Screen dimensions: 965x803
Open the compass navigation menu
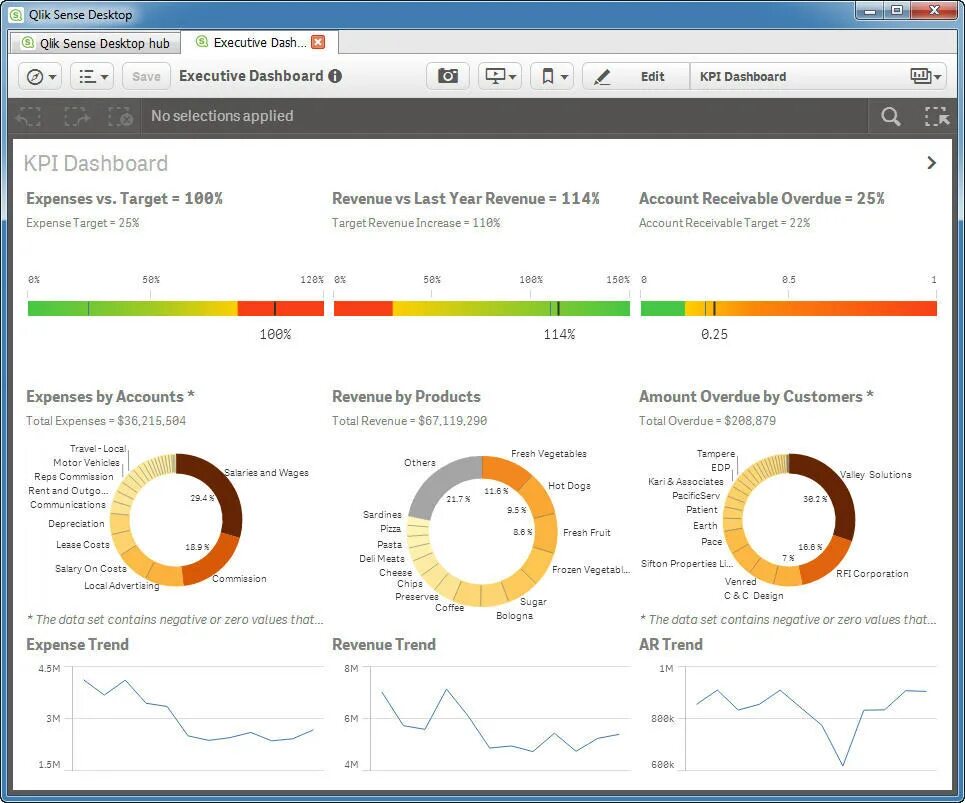pos(40,77)
